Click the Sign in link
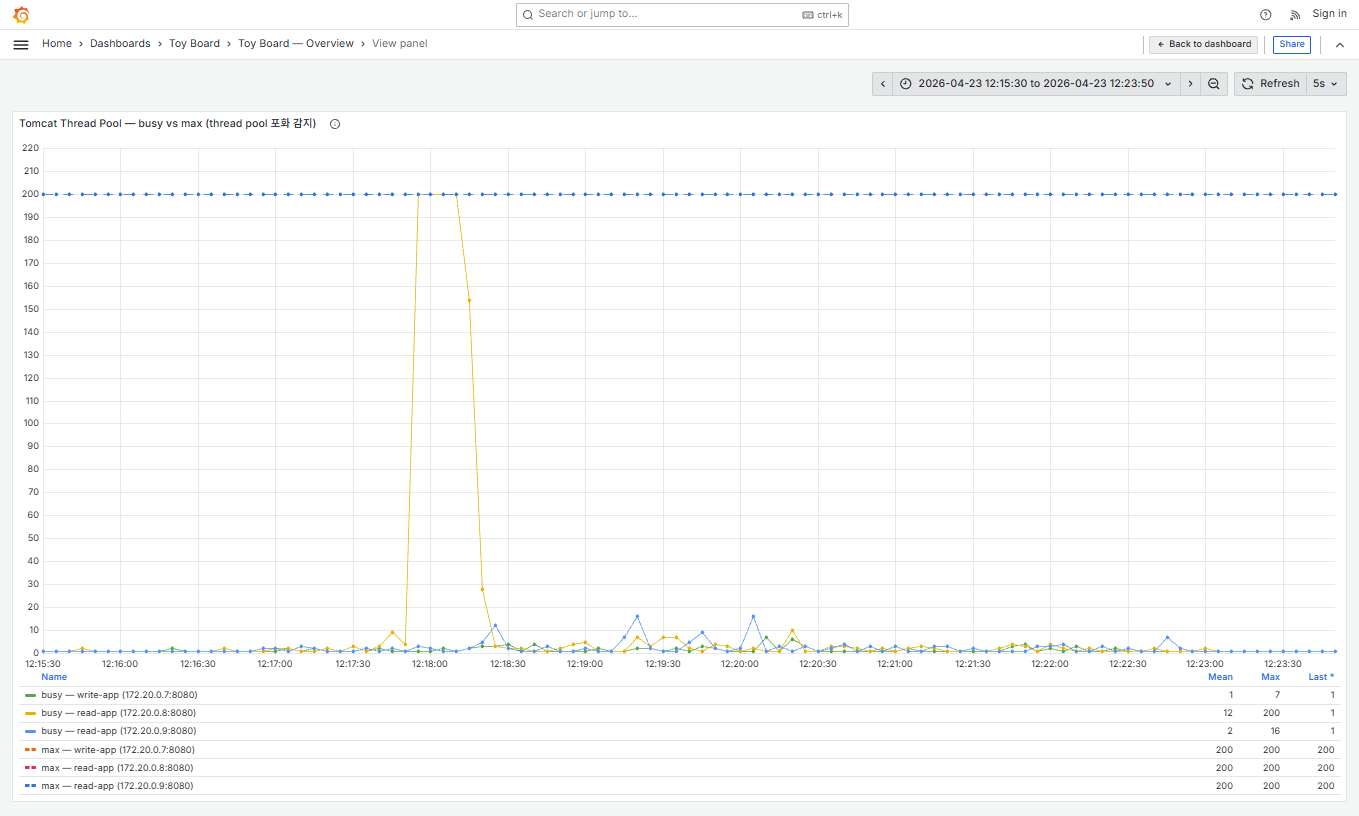The image size is (1359, 816). point(1329,14)
